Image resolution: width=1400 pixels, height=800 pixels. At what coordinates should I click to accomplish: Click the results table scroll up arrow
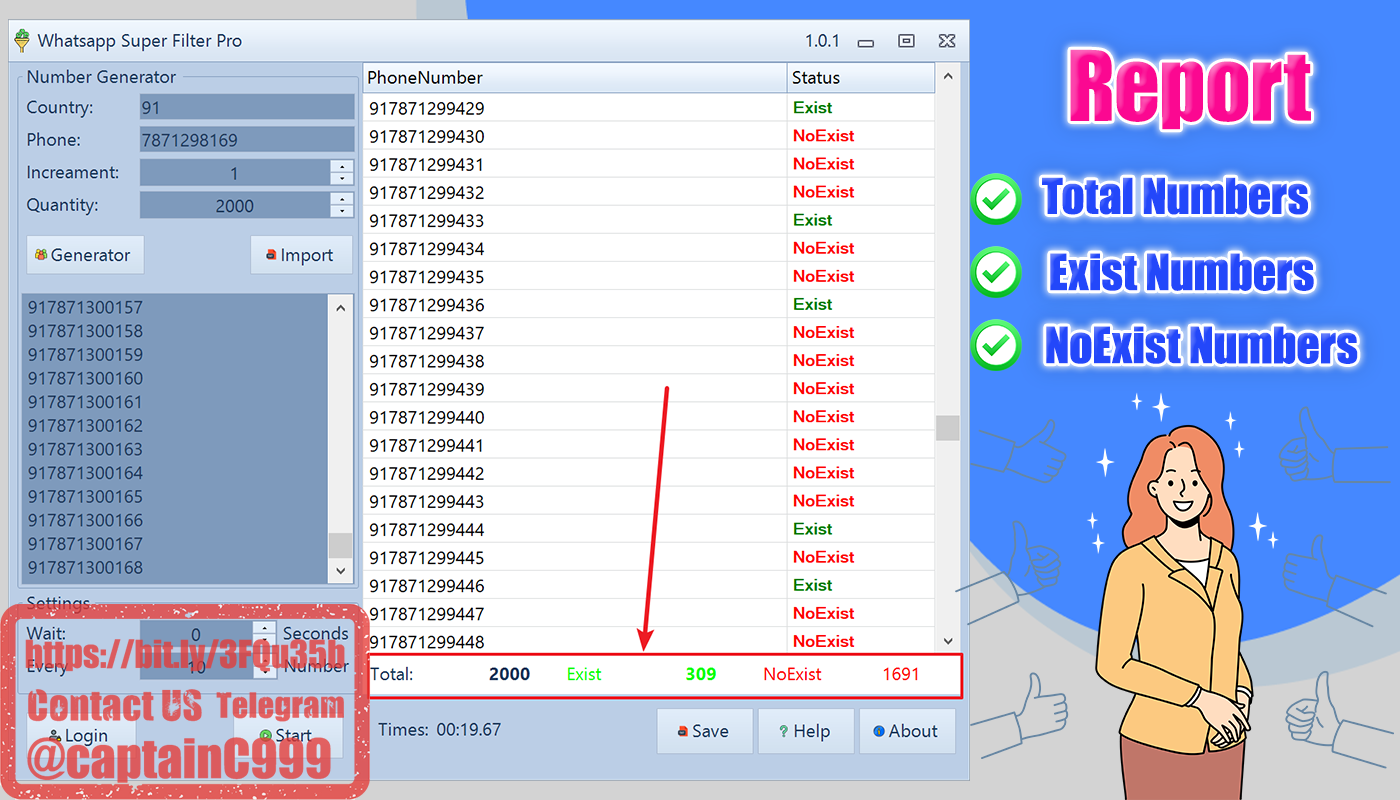point(948,77)
